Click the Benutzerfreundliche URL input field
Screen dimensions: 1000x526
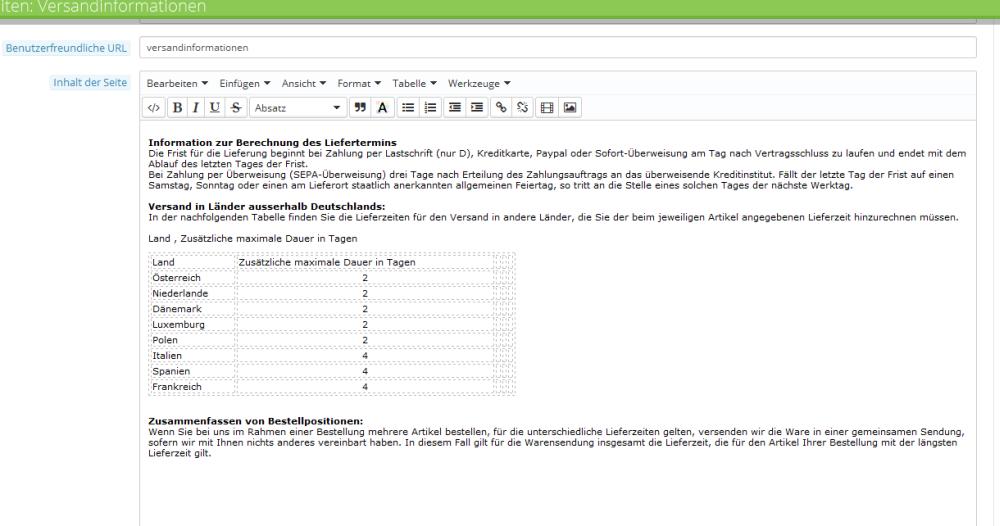pyautogui.click(x=557, y=47)
